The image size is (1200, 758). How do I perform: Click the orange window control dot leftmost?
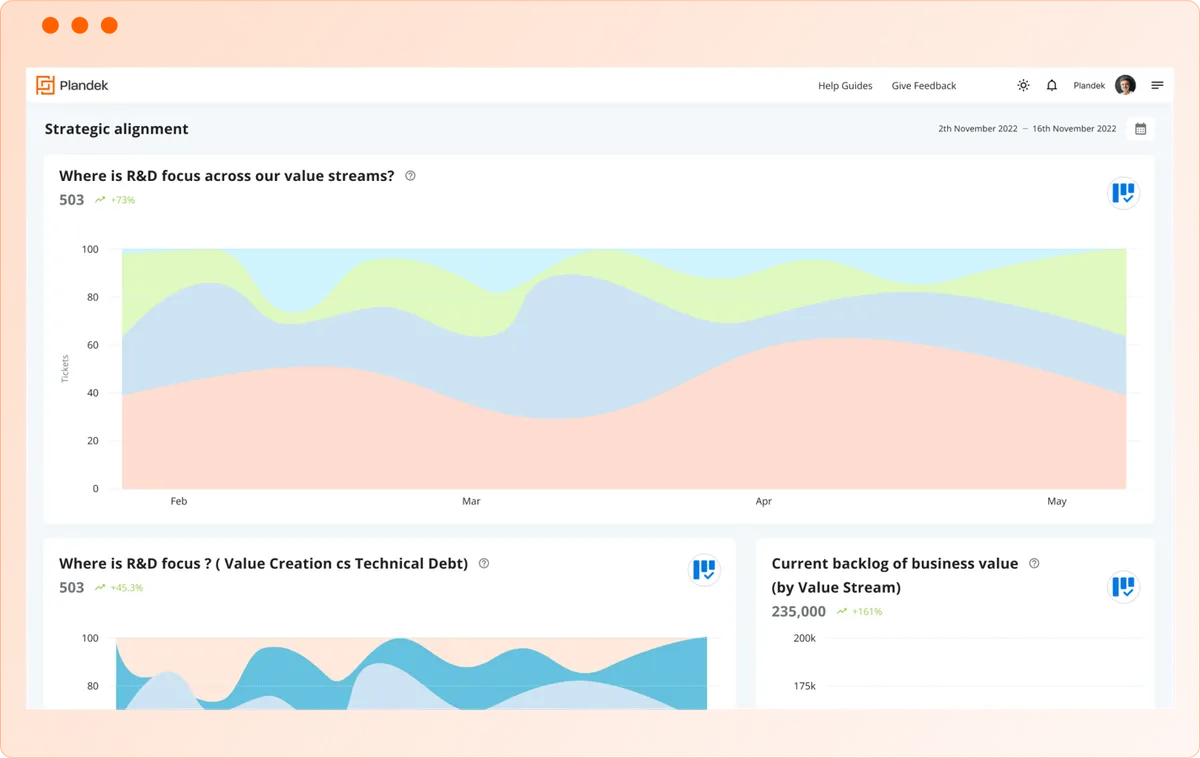50,26
